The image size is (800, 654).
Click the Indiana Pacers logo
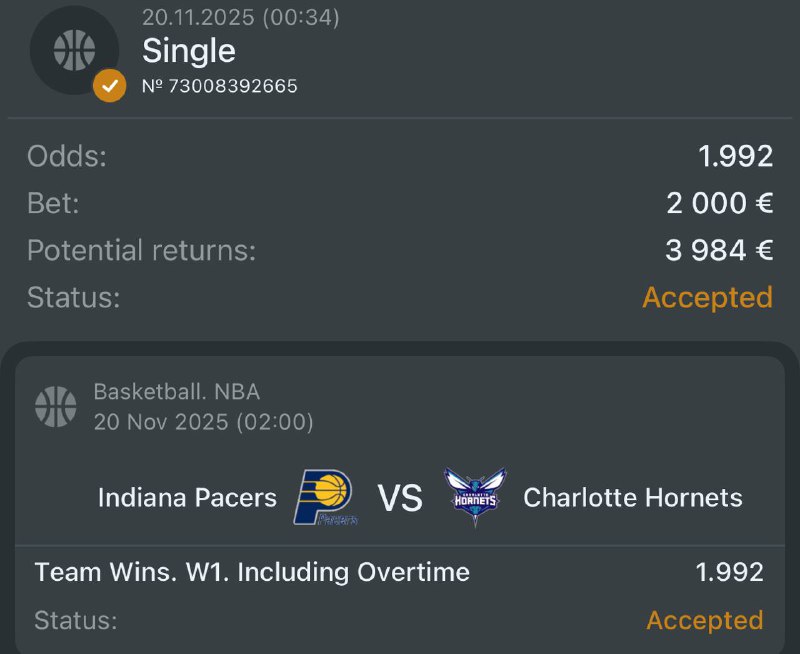tap(326, 497)
